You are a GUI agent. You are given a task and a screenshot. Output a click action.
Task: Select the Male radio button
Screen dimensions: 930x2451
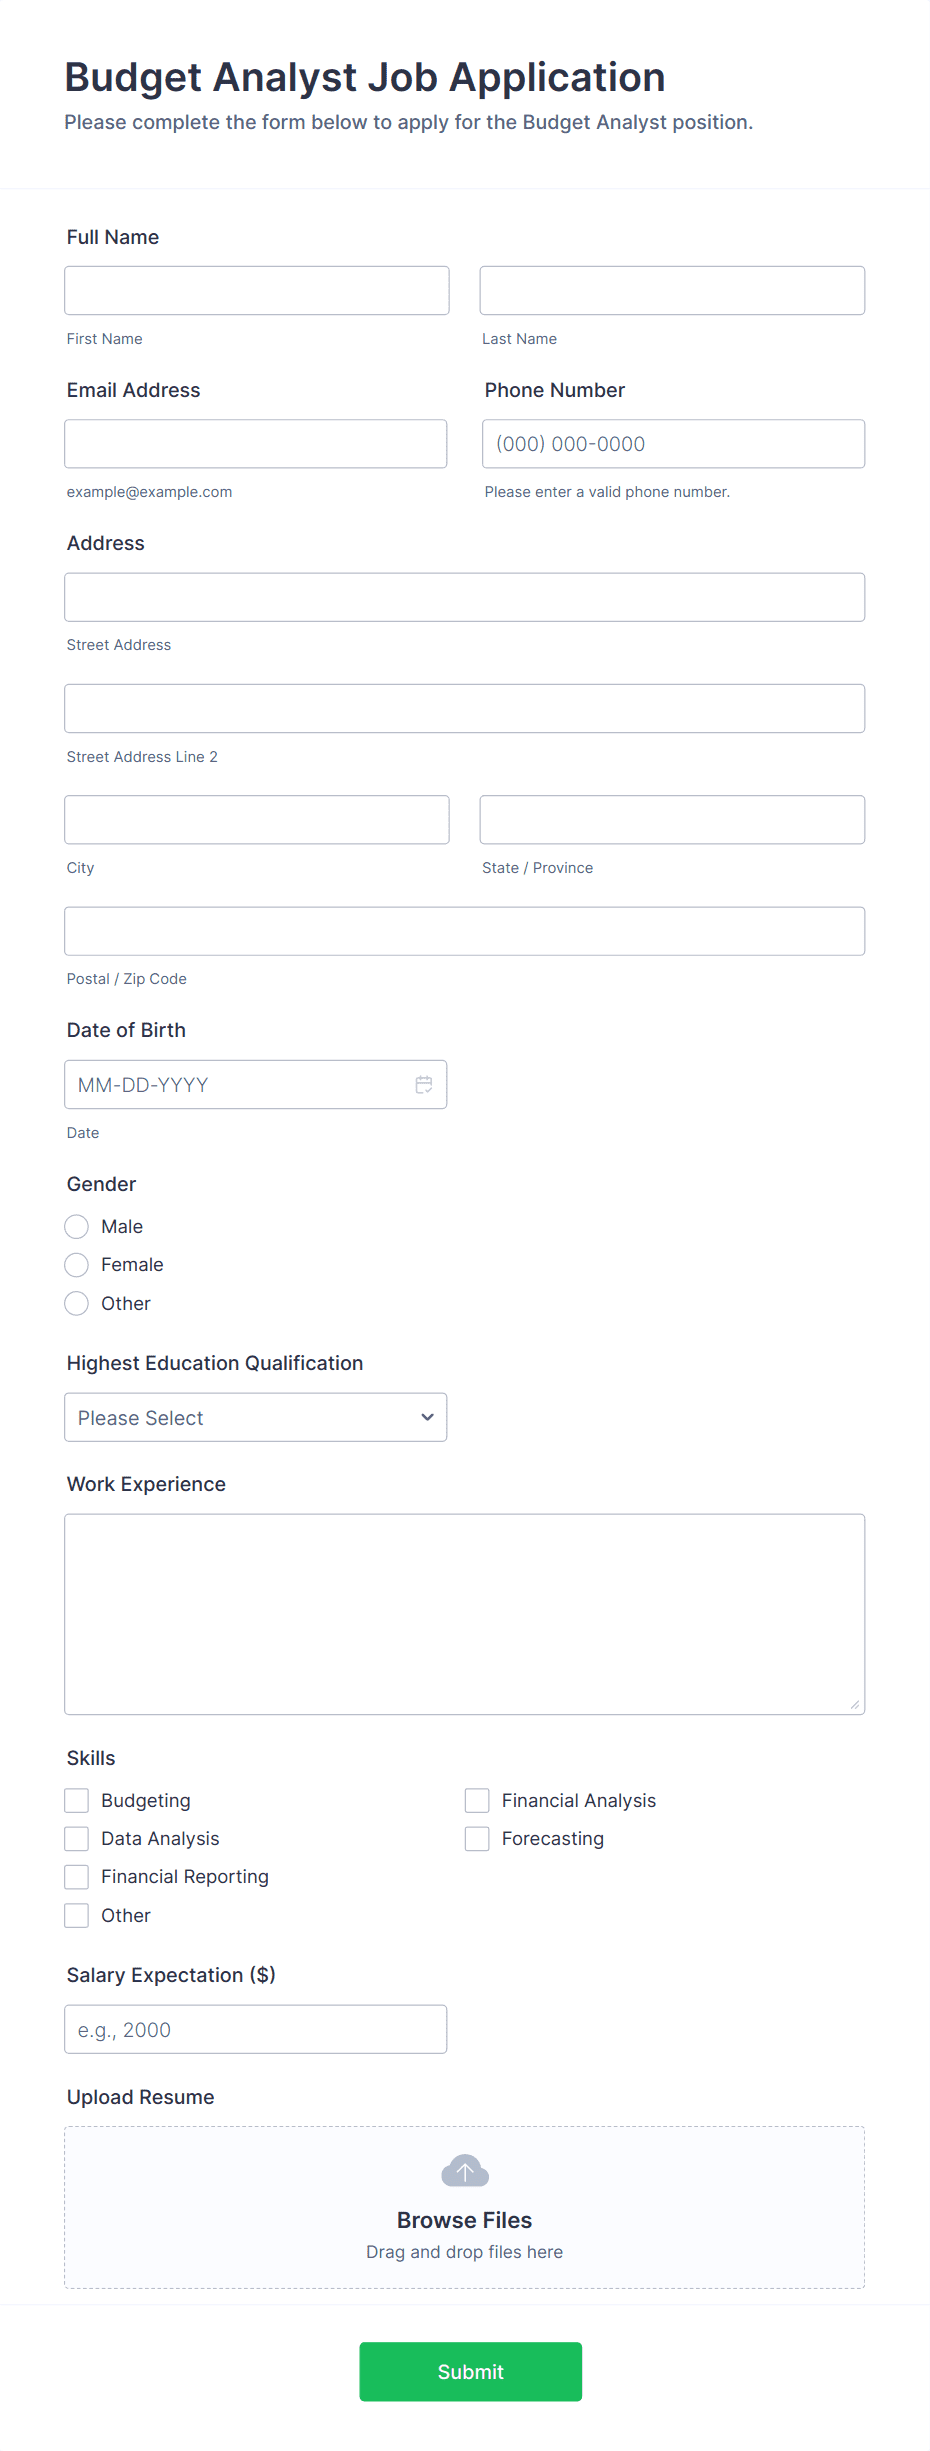[77, 1227]
